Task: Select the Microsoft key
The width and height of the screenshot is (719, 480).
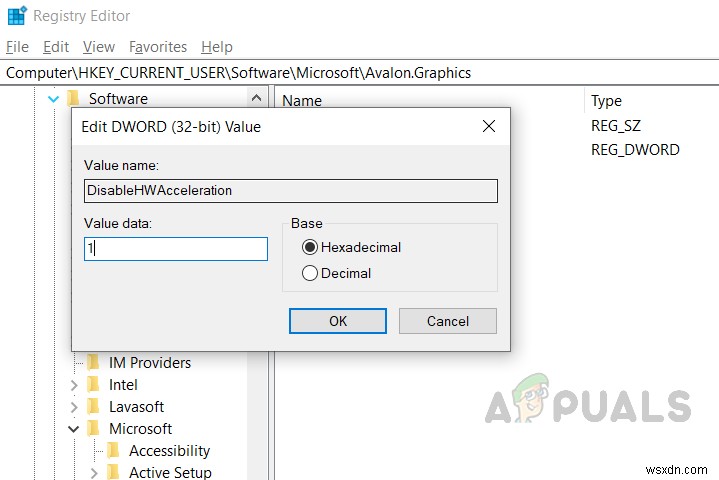Action: [x=140, y=429]
